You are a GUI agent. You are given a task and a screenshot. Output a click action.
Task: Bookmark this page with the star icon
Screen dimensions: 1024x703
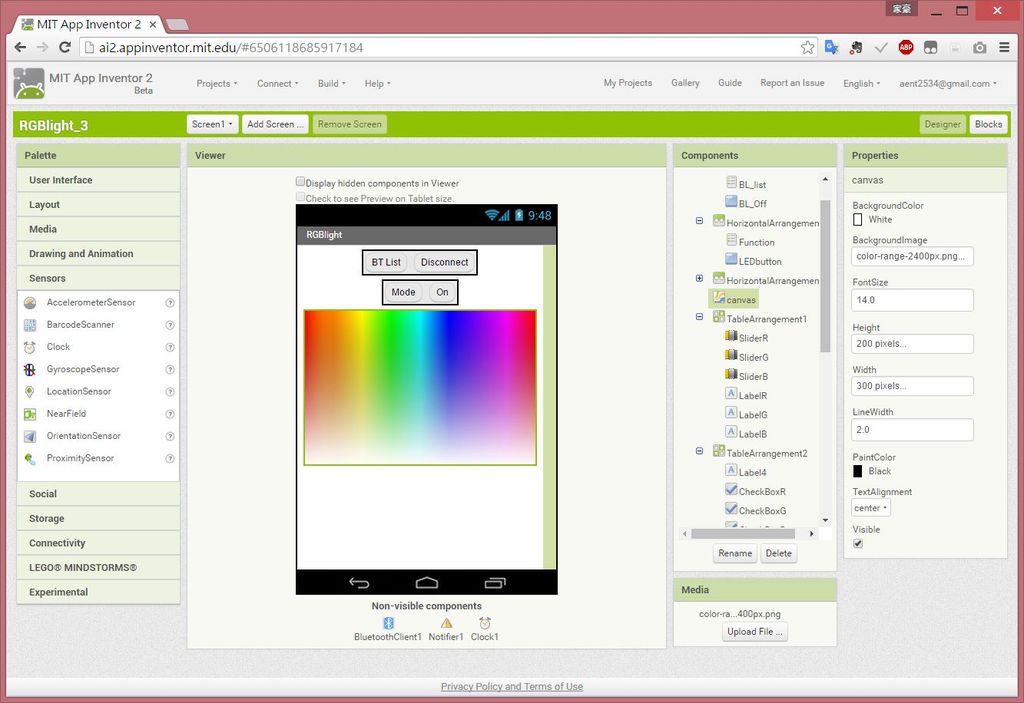click(808, 47)
